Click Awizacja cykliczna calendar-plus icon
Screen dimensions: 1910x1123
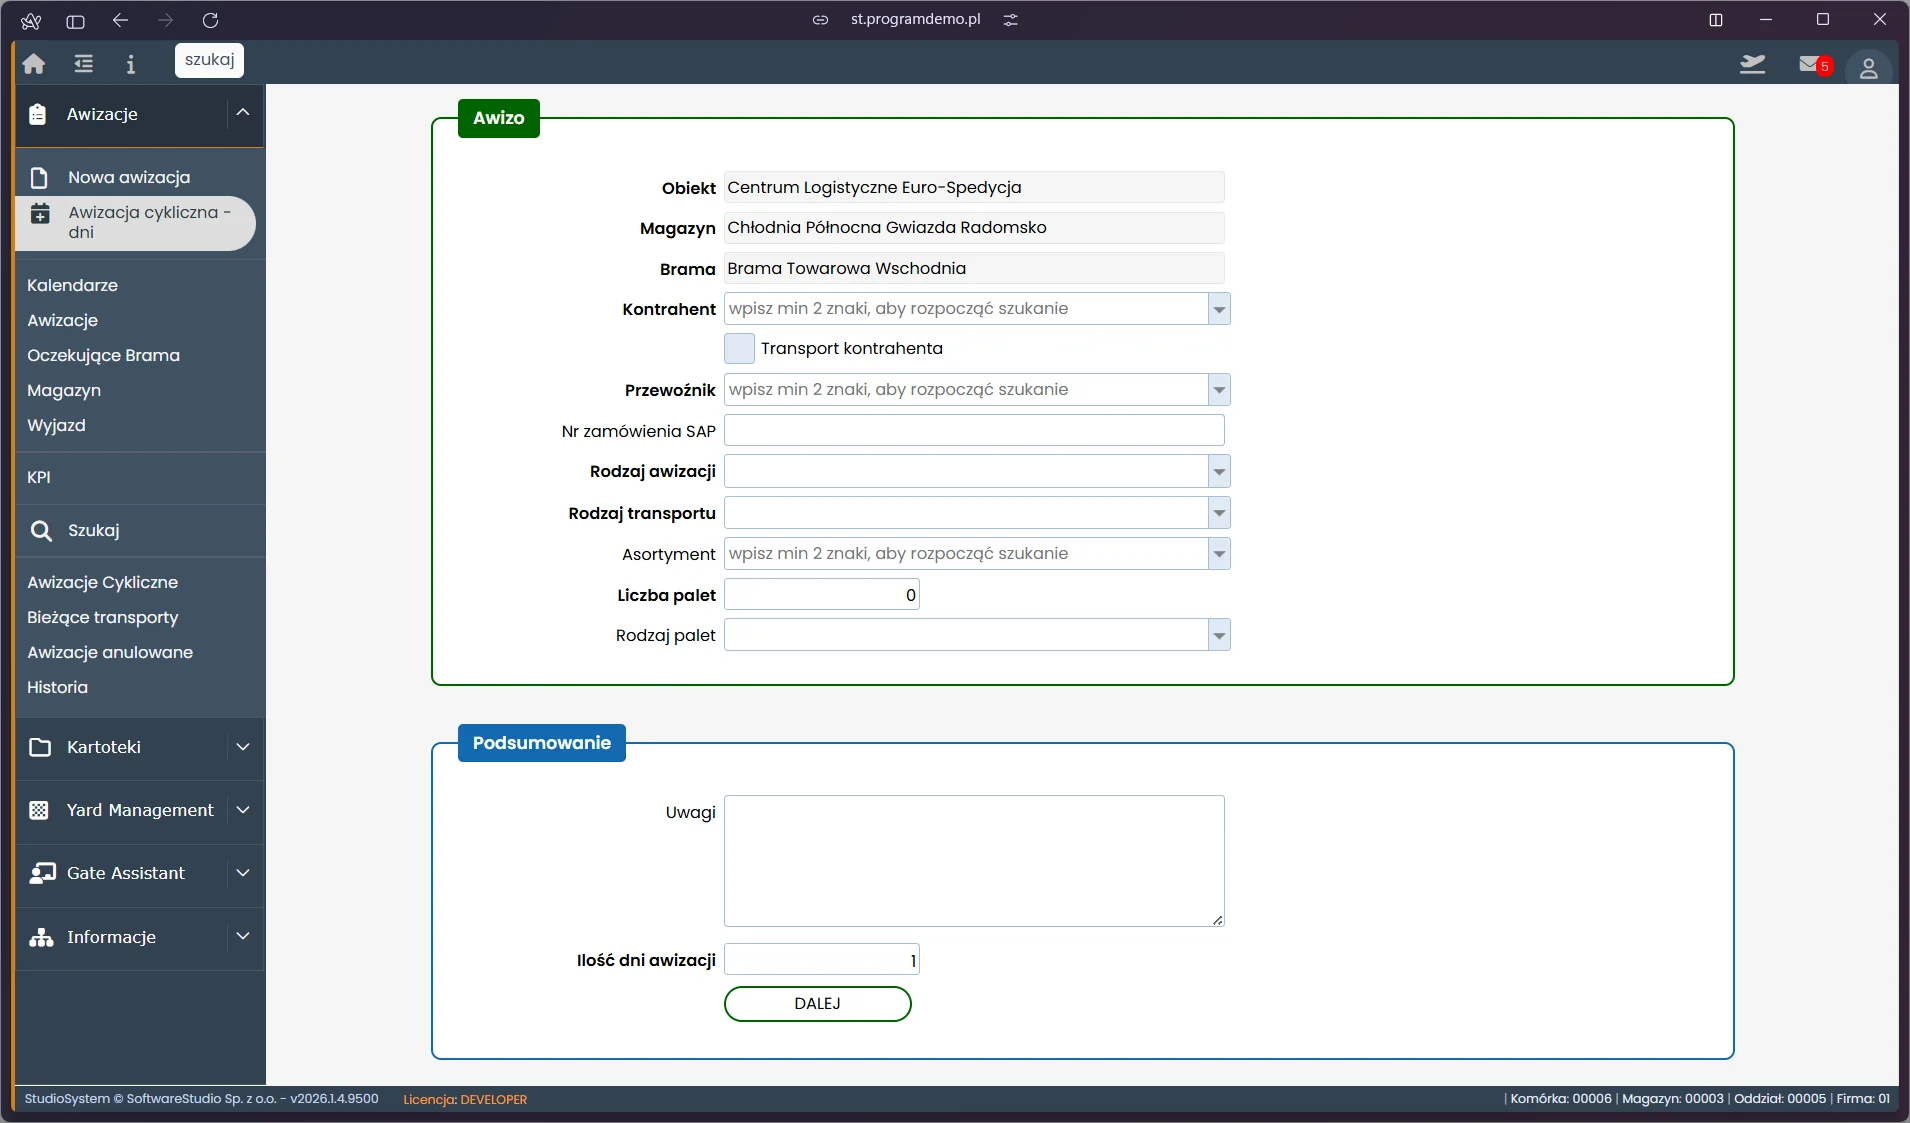(x=40, y=214)
